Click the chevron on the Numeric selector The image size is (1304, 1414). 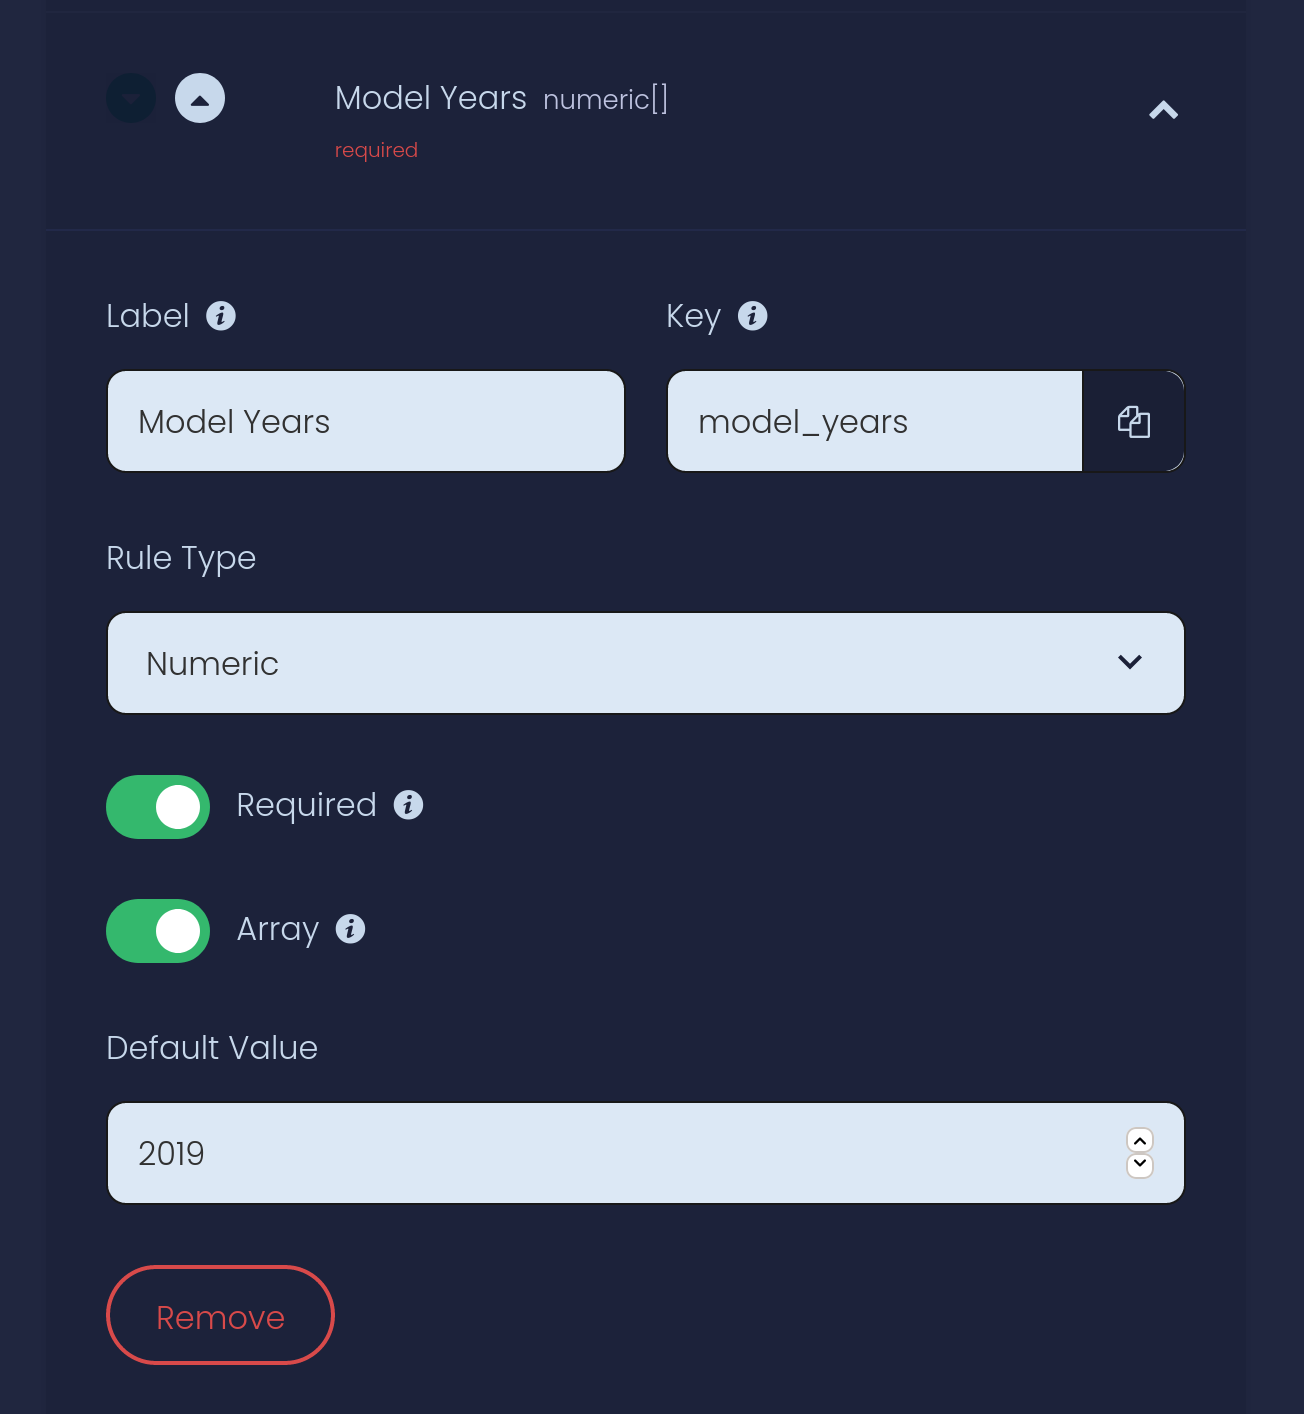1130,662
